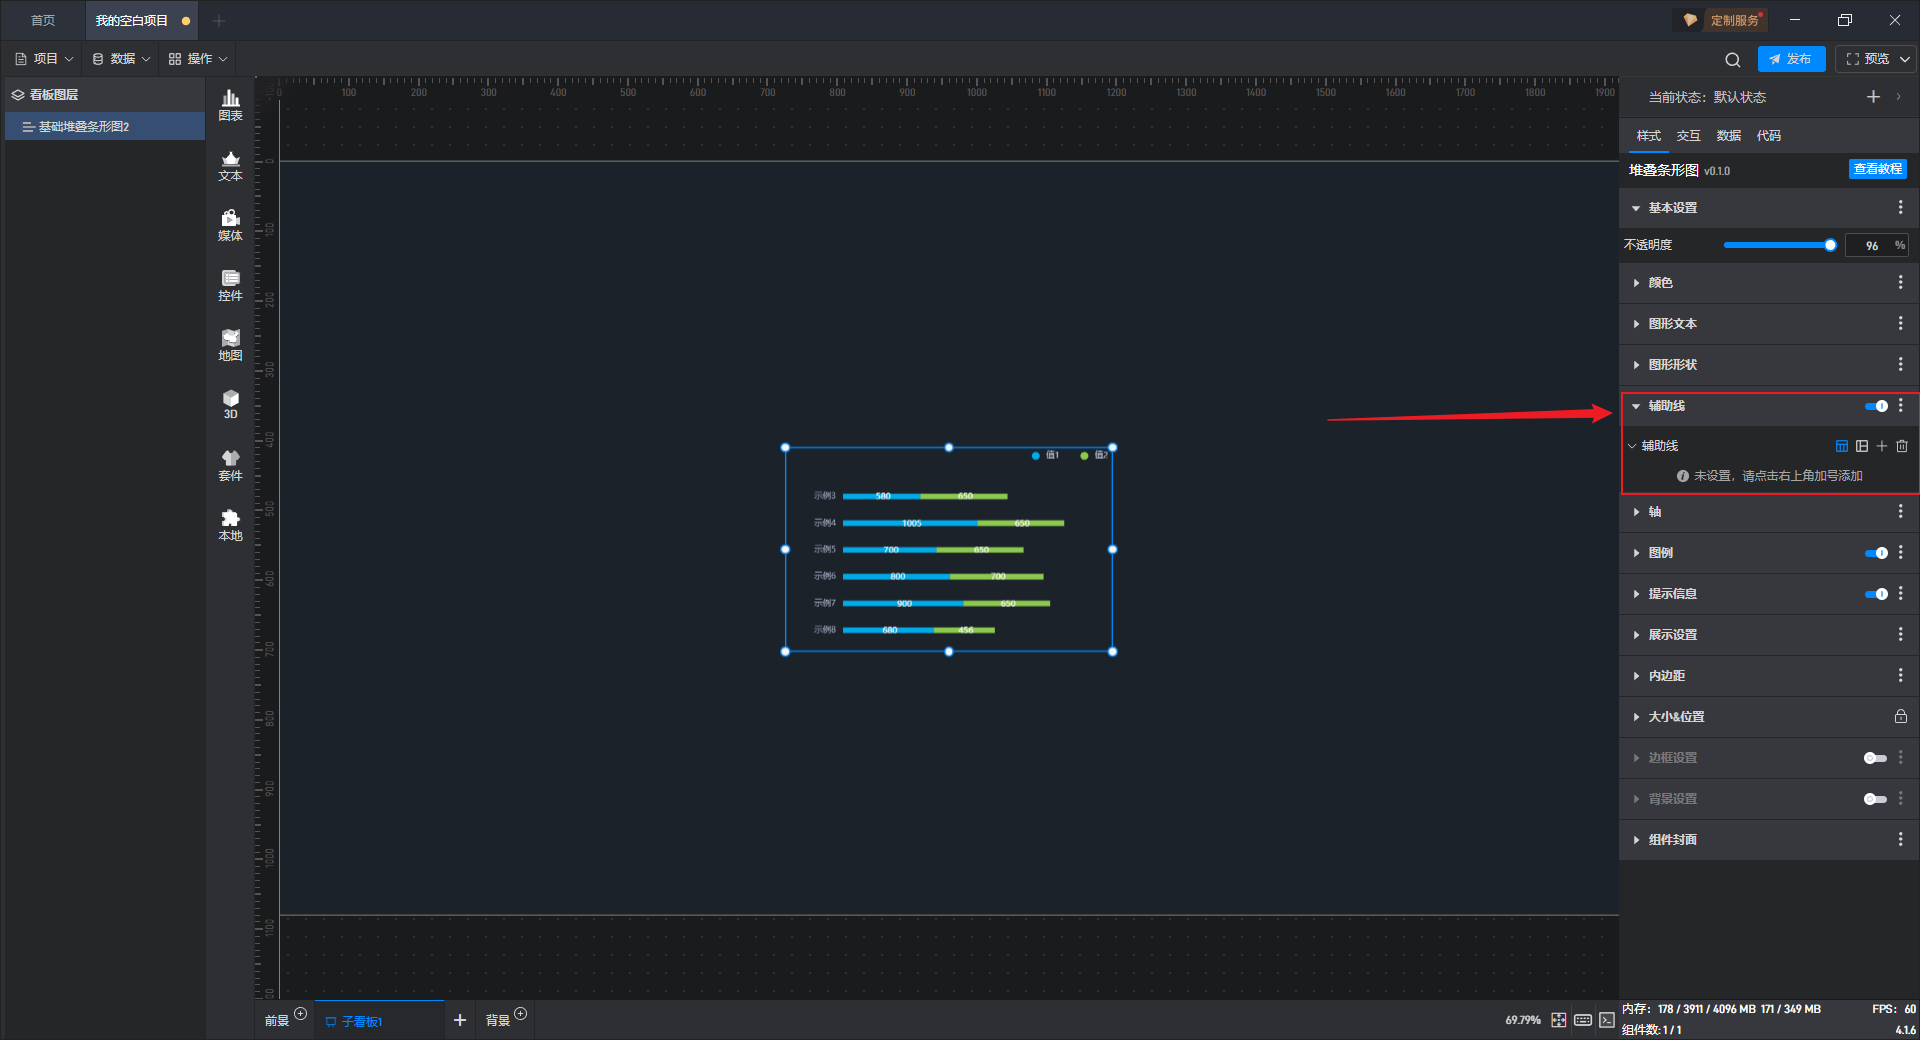Expand the 图形形状 section

pos(1636,365)
